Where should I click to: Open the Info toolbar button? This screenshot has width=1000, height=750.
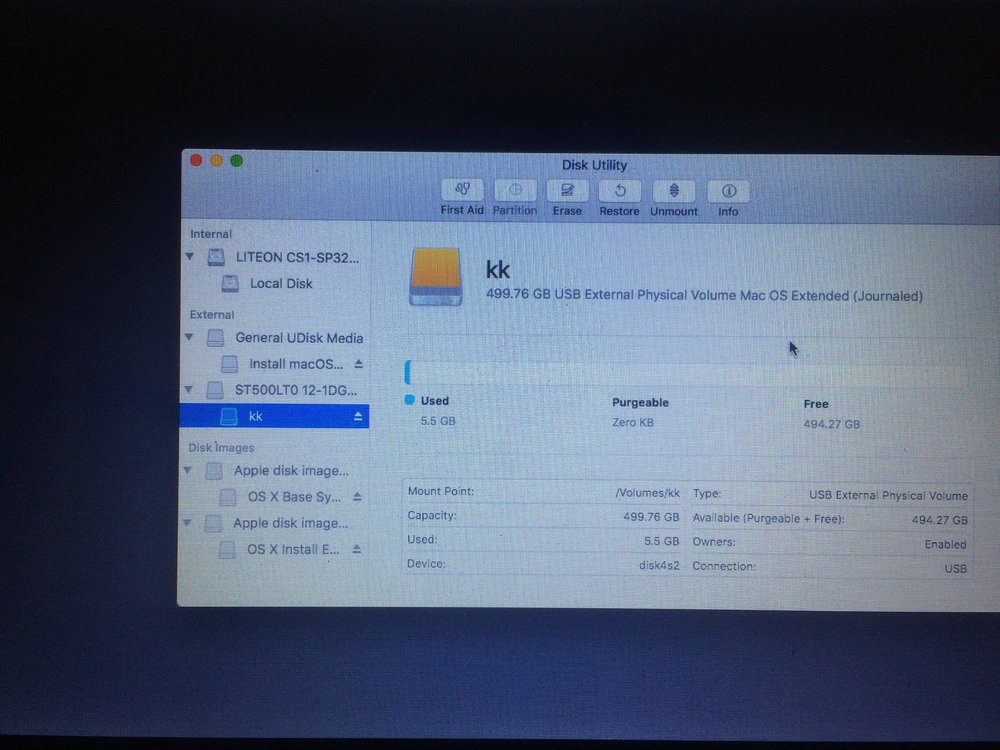pyautogui.click(x=728, y=191)
